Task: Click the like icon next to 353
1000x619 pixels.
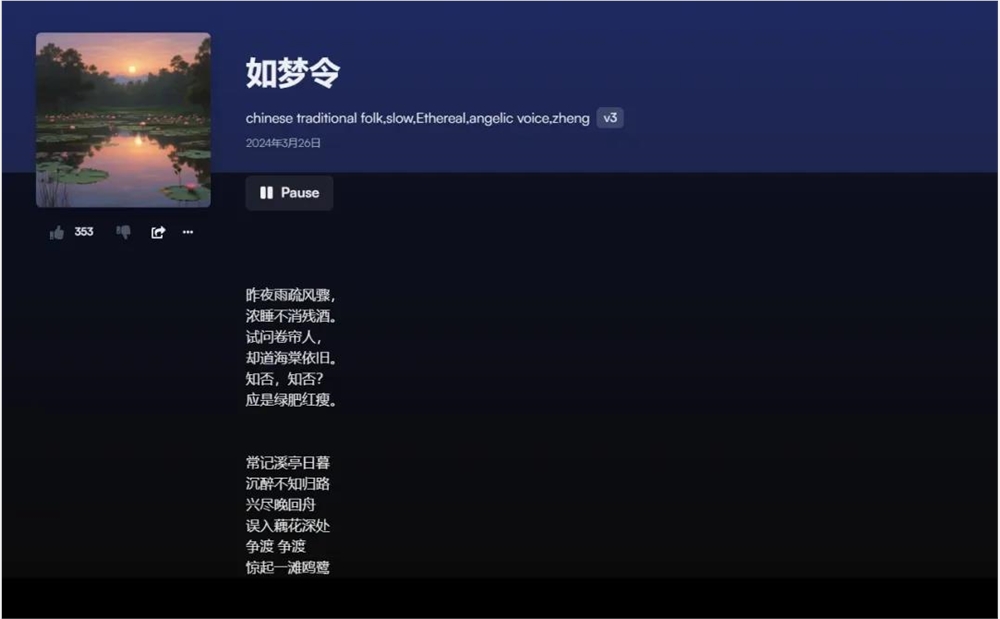Action: coord(57,231)
